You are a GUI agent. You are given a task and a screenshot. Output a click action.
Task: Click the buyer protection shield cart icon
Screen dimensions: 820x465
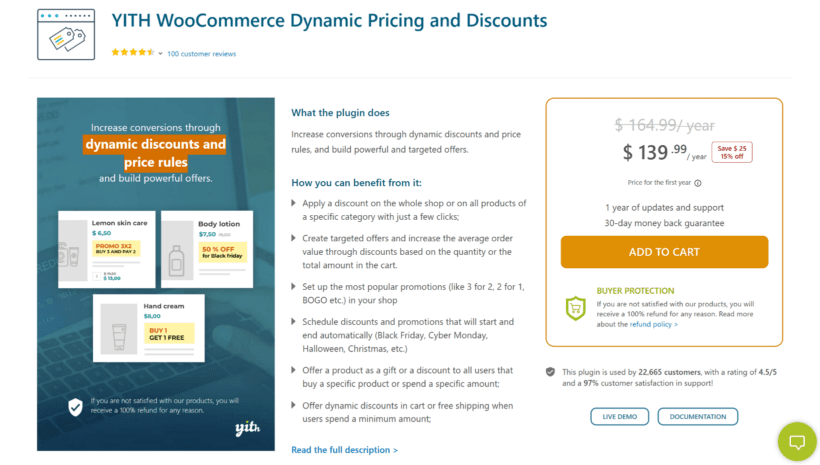pos(575,308)
